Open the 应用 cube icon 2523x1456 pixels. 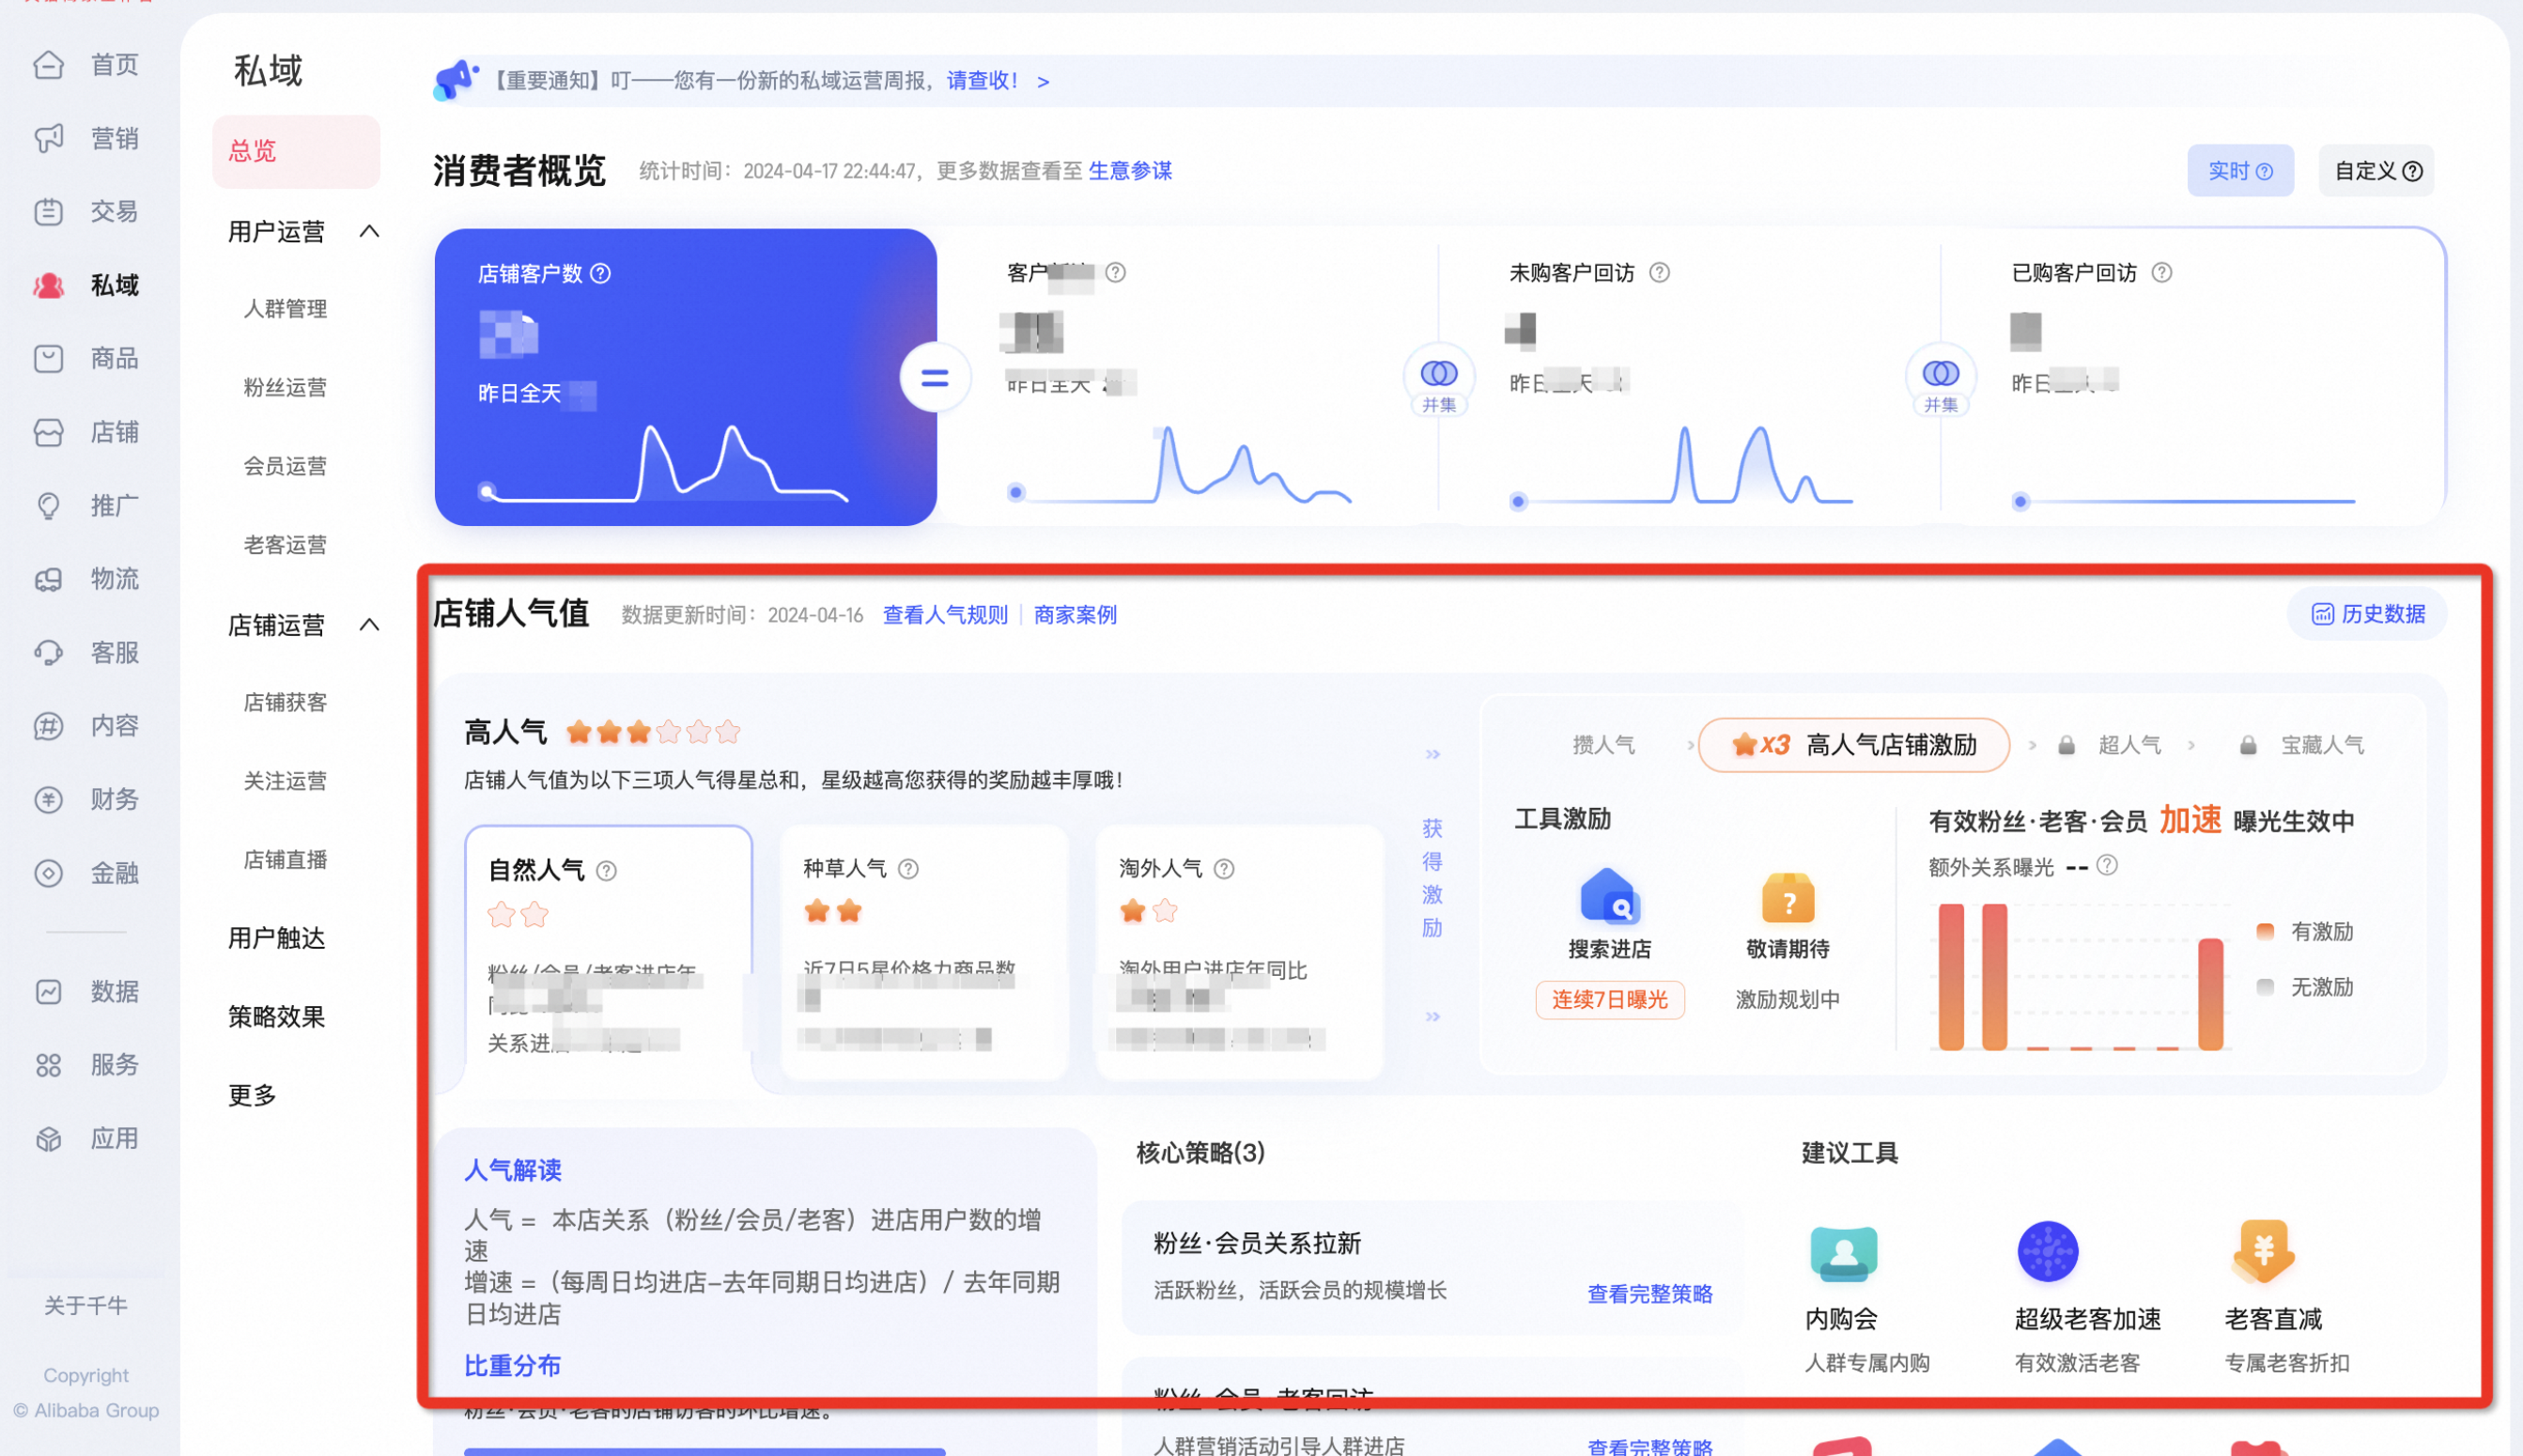tap(48, 1139)
